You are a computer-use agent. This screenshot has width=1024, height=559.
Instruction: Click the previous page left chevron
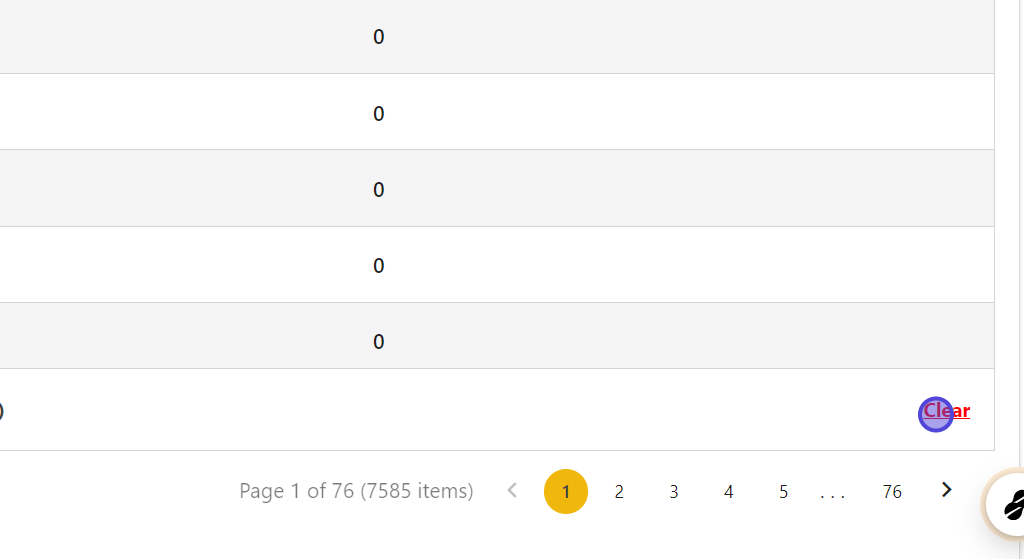click(x=513, y=490)
